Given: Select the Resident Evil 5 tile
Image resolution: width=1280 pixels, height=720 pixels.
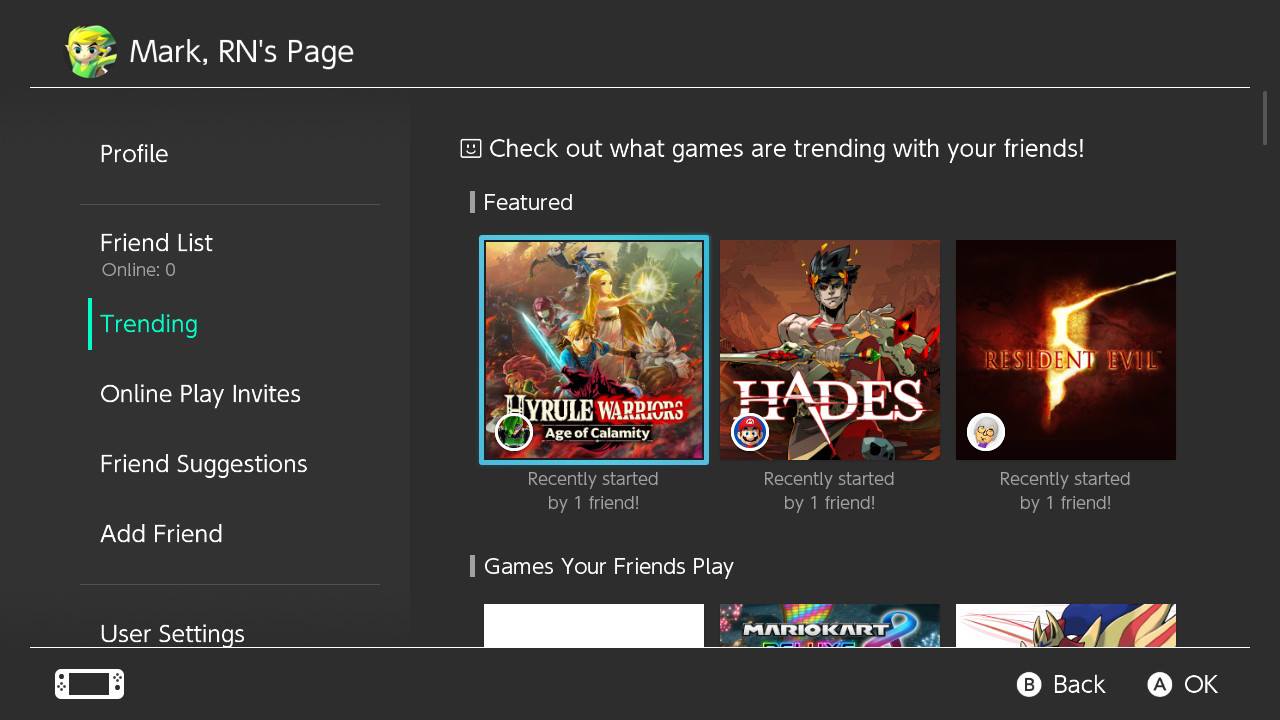Looking at the screenshot, I should click(x=1066, y=350).
